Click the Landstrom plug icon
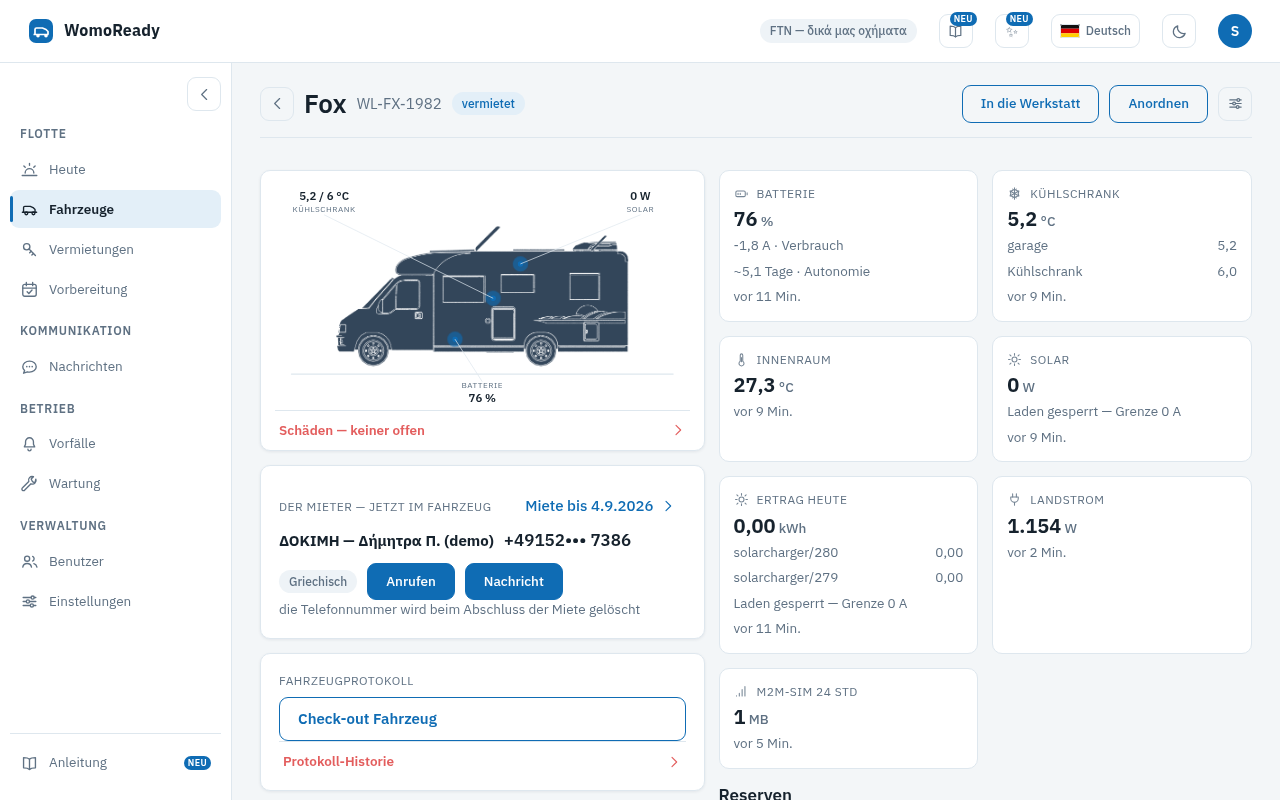Image resolution: width=1280 pixels, height=800 pixels. [1014, 500]
